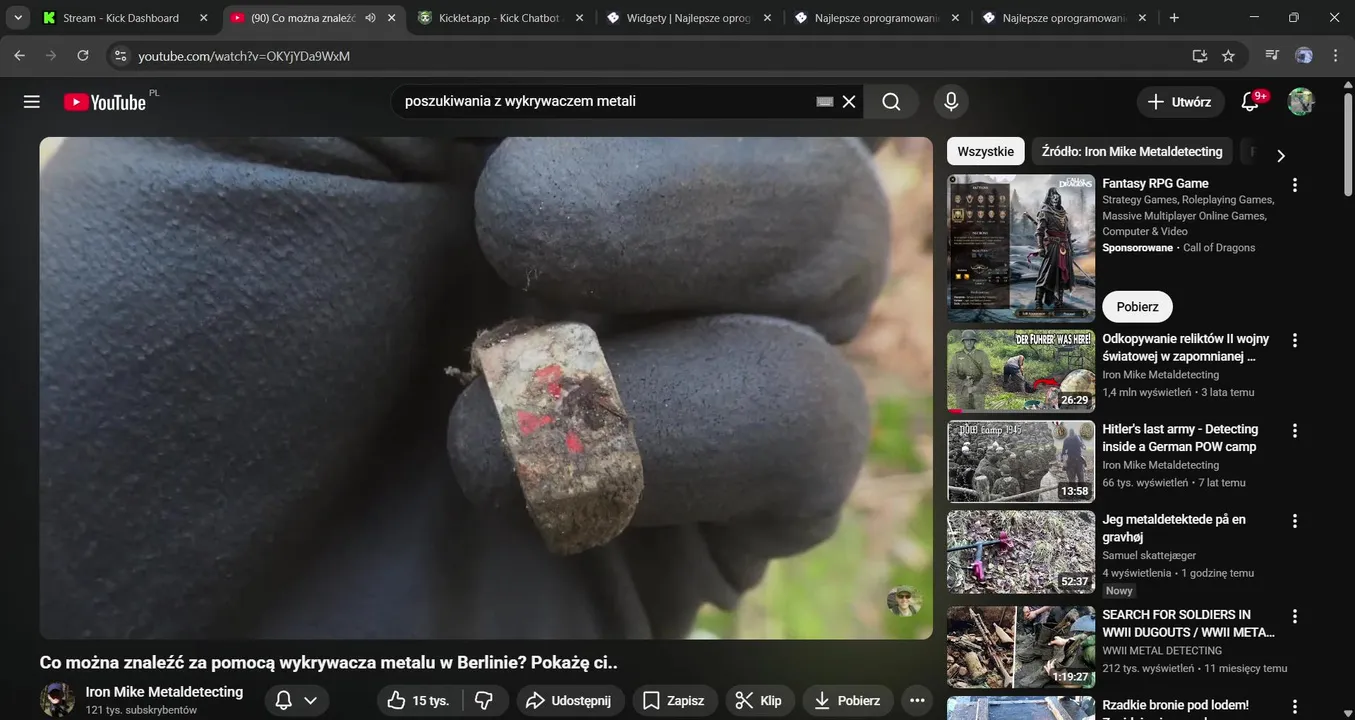Viewport: 1355px width, 720px height.
Task: Show next filter chips with right arrow
Action: pyautogui.click(x=1280, y=155)
